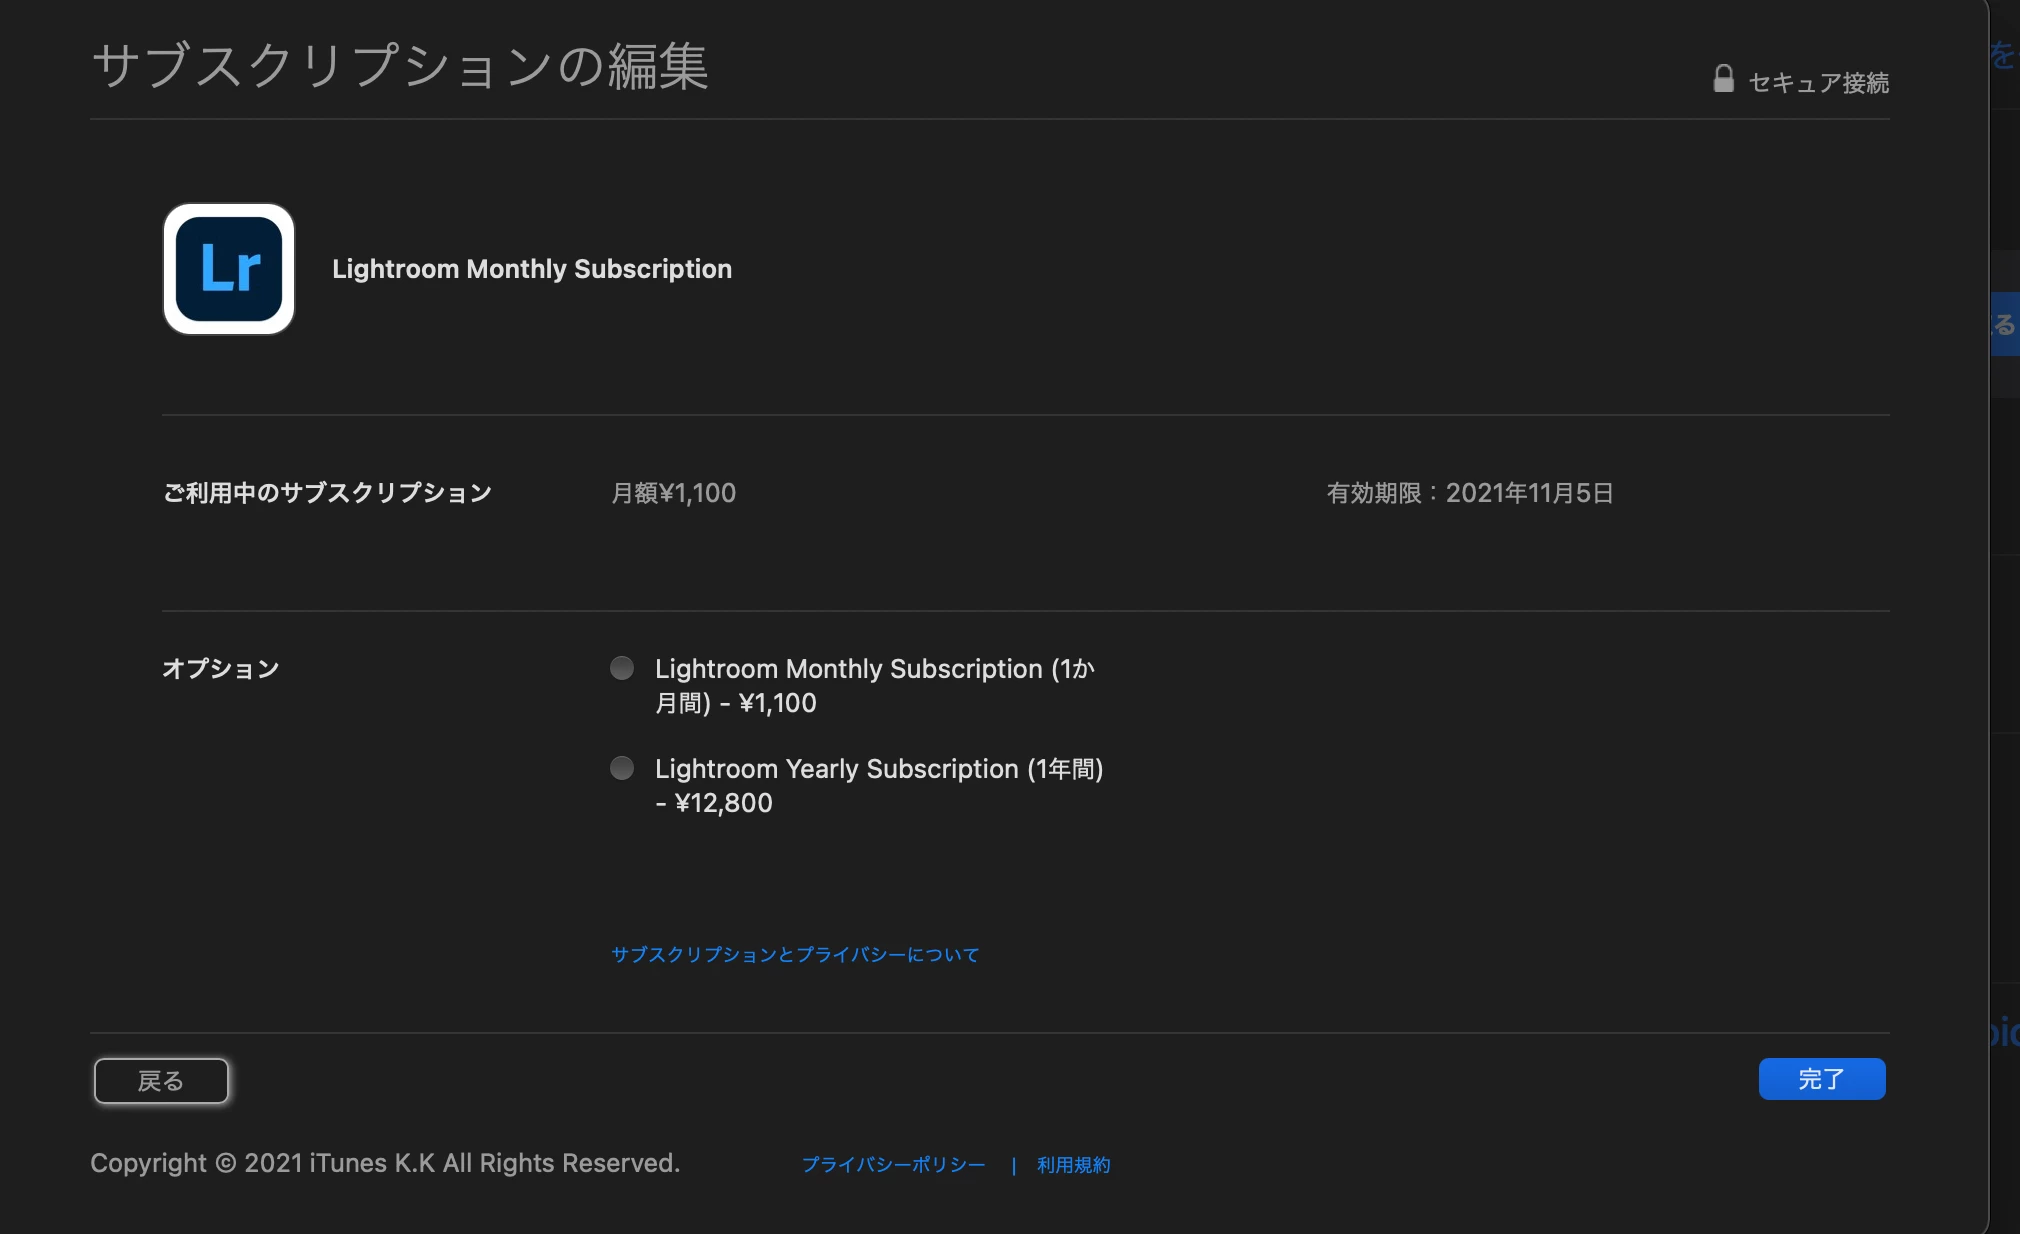2020x1234 pixels.
Task: Click the サブスクリプションの編集 heading
Action: 400,66
